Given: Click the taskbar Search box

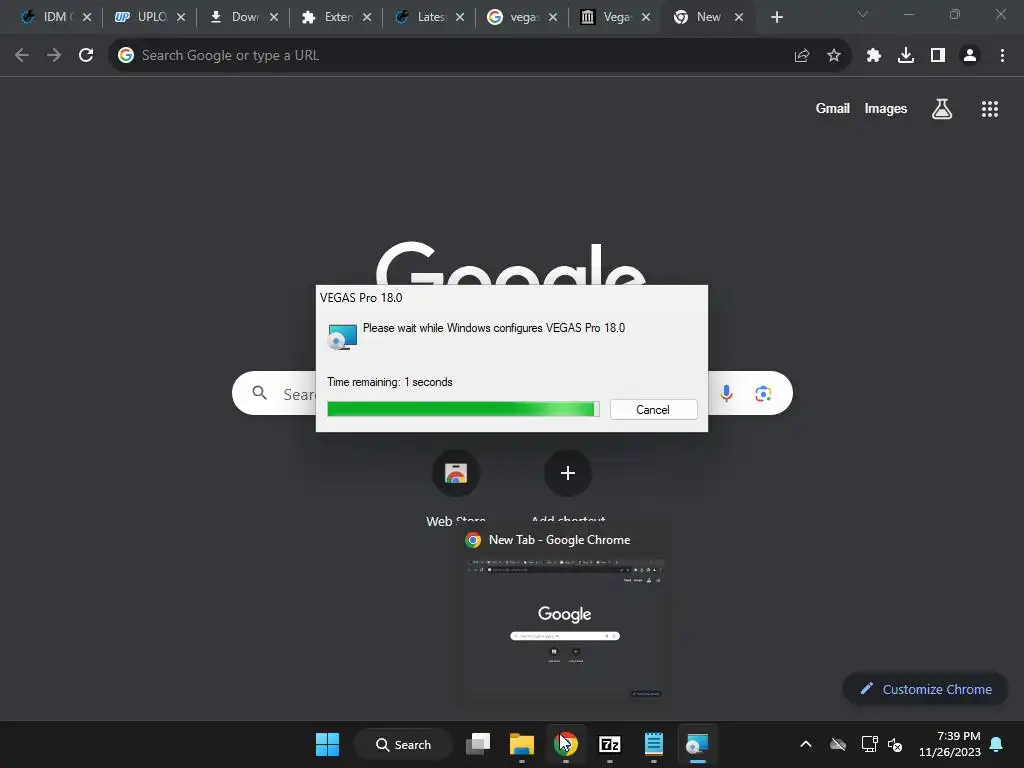Looking at the screenshot, I should [404, 744].
